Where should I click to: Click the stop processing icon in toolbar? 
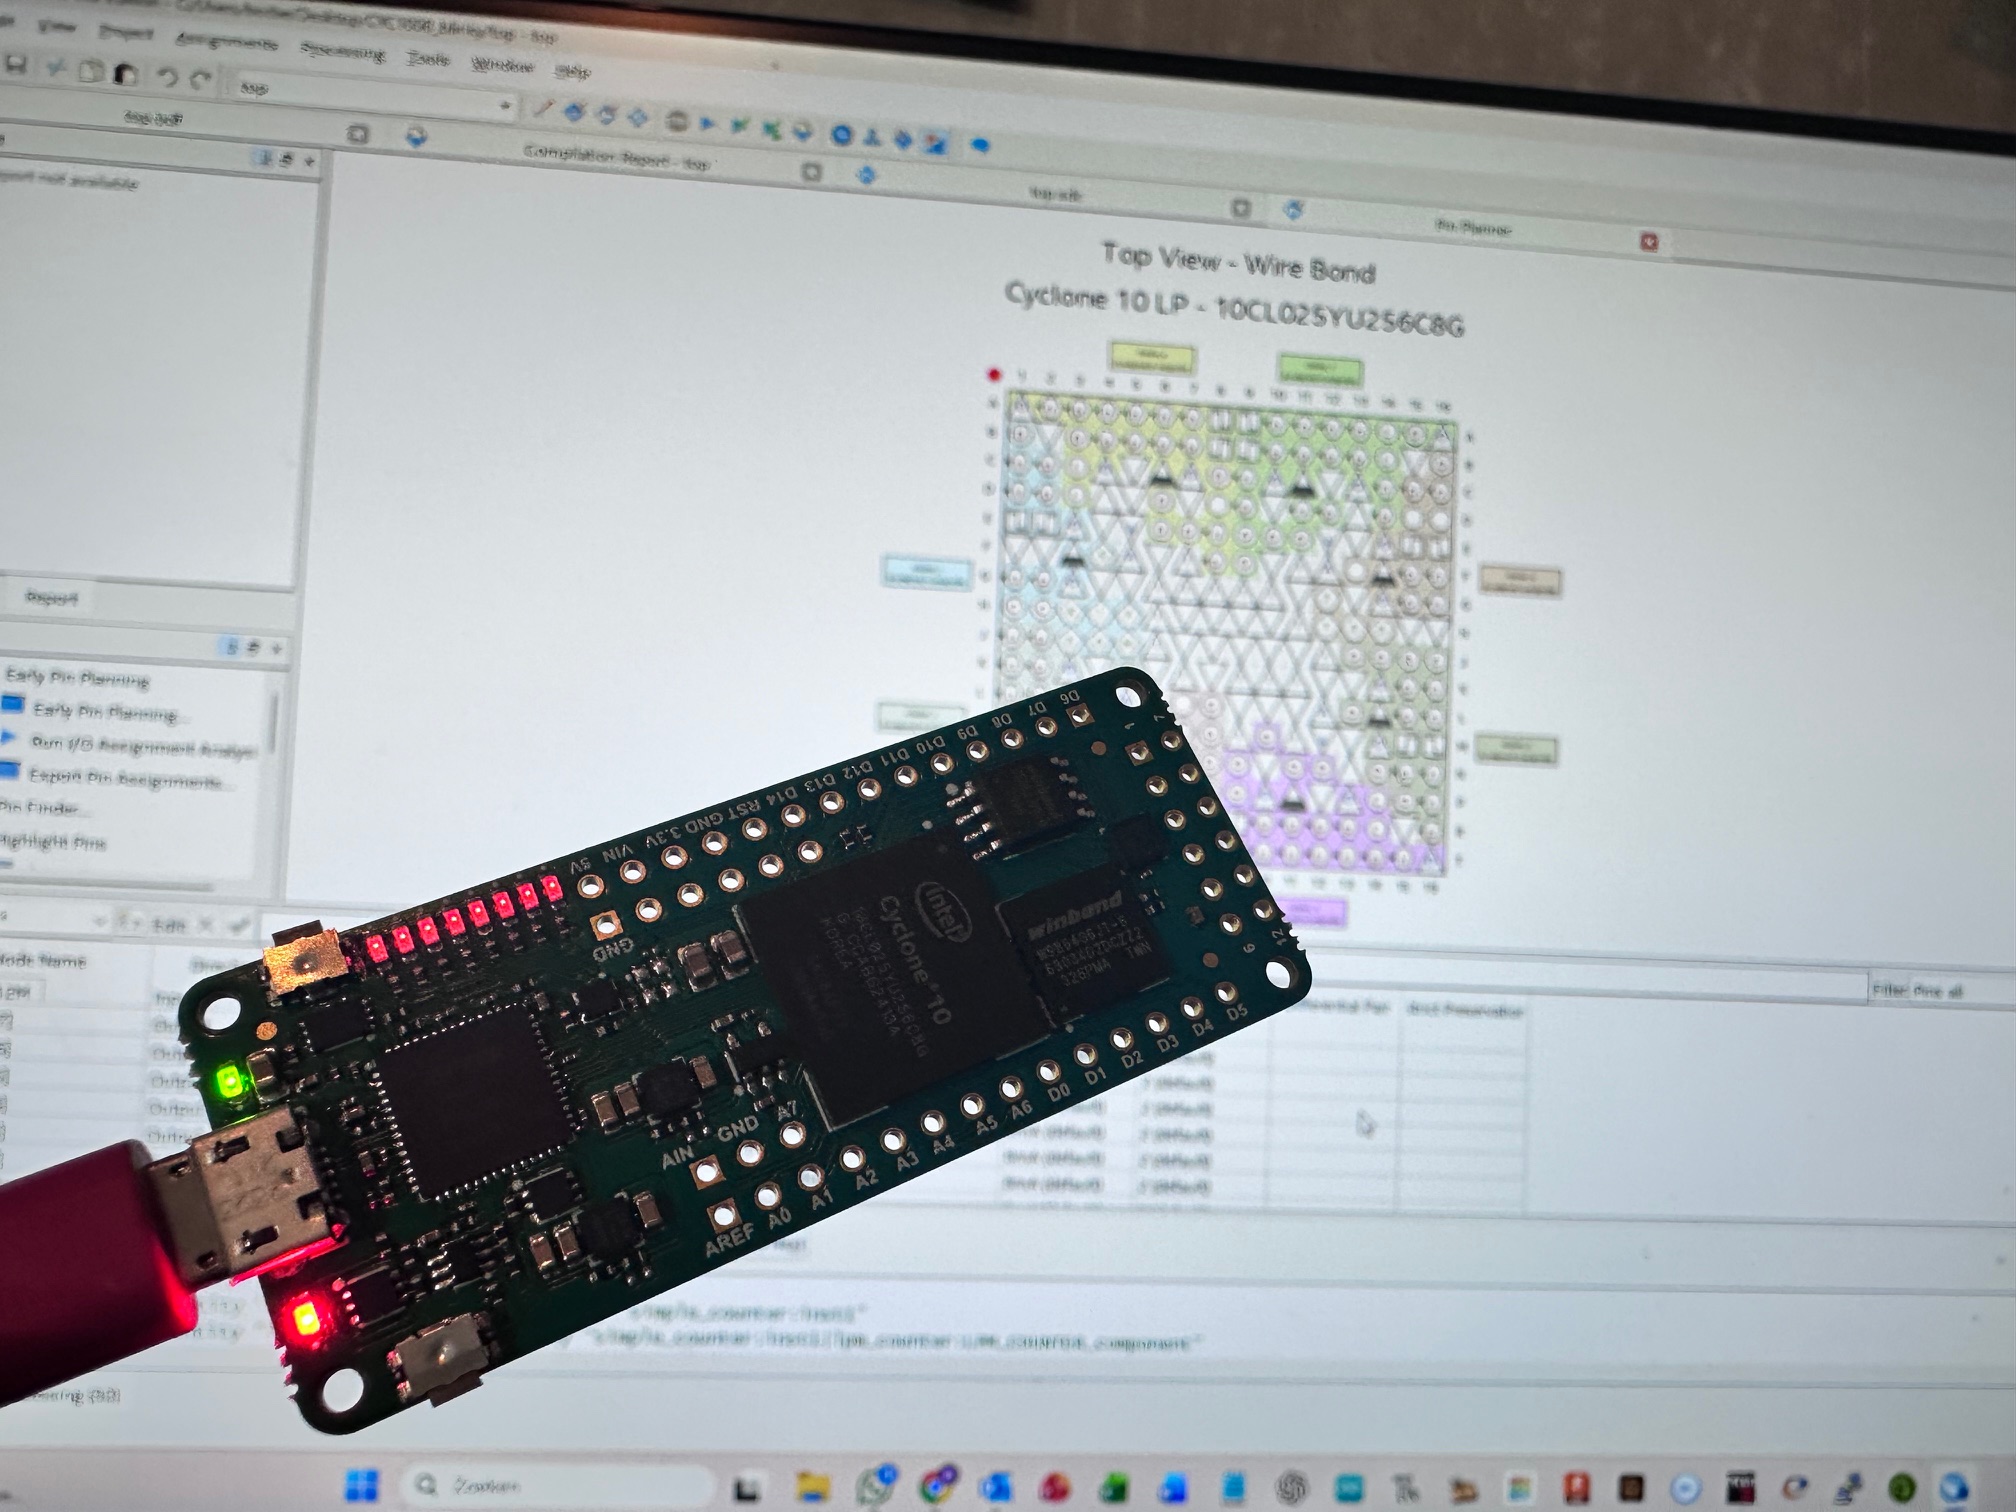point(676,122)
